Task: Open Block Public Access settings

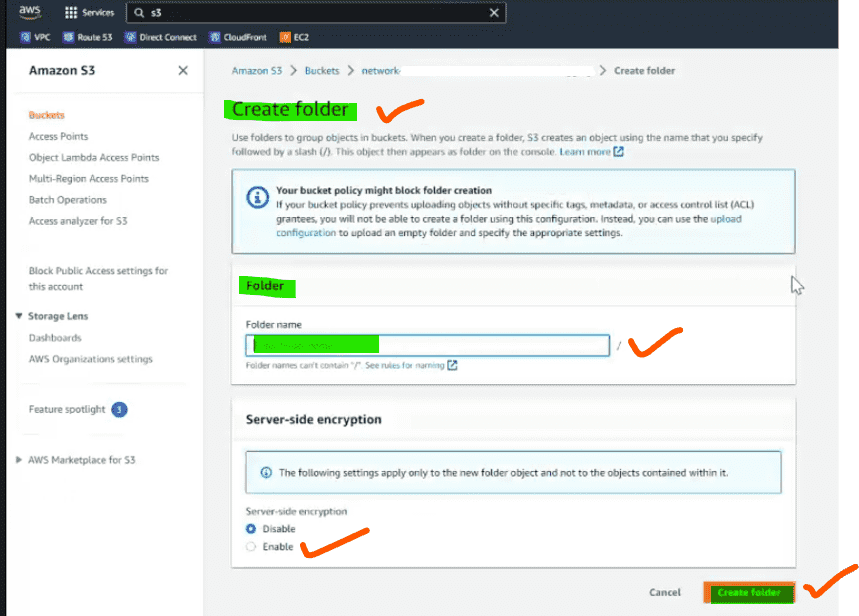Action: (x=98, y=278)
